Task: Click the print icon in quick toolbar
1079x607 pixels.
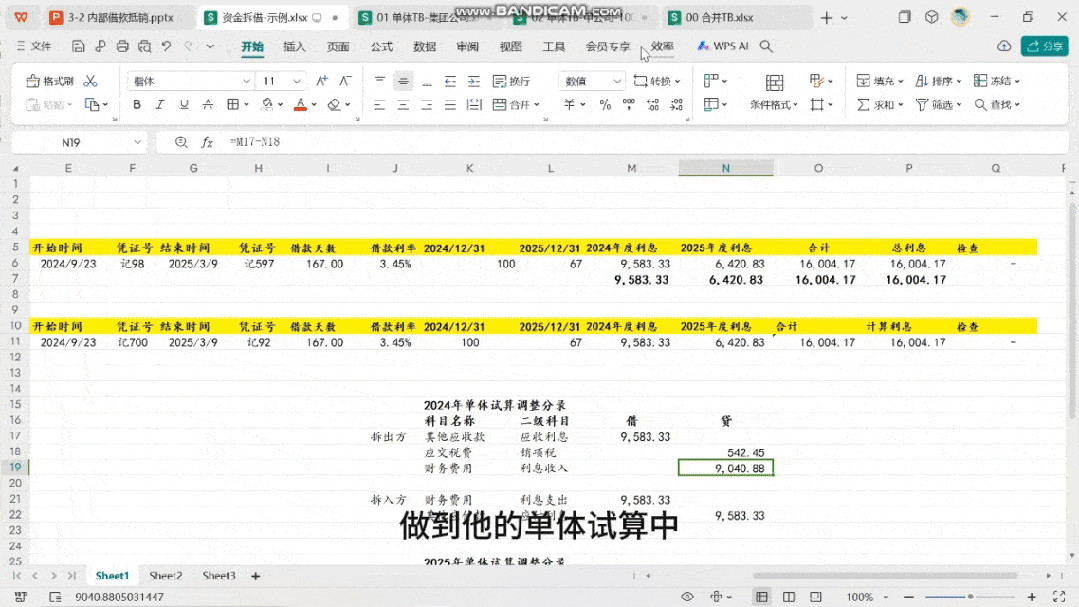Action: tap(122, 46)
